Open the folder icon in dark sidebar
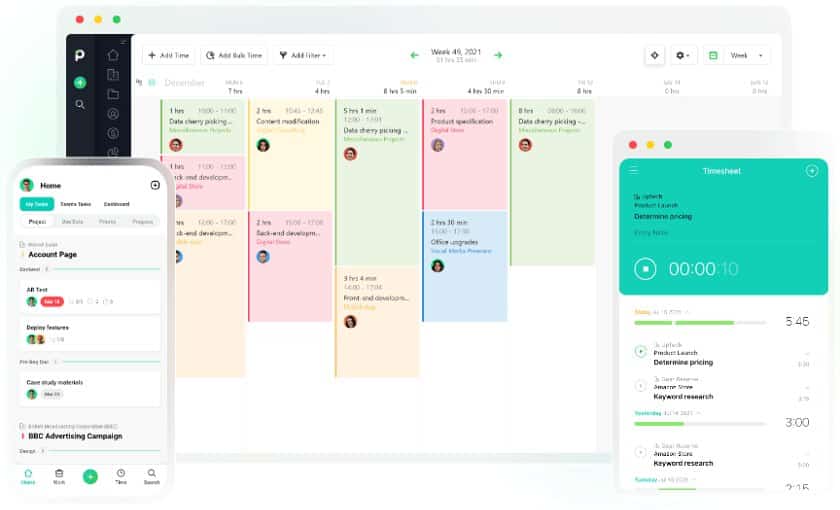Viewport: 840px width, 510px height. (113, 94)
